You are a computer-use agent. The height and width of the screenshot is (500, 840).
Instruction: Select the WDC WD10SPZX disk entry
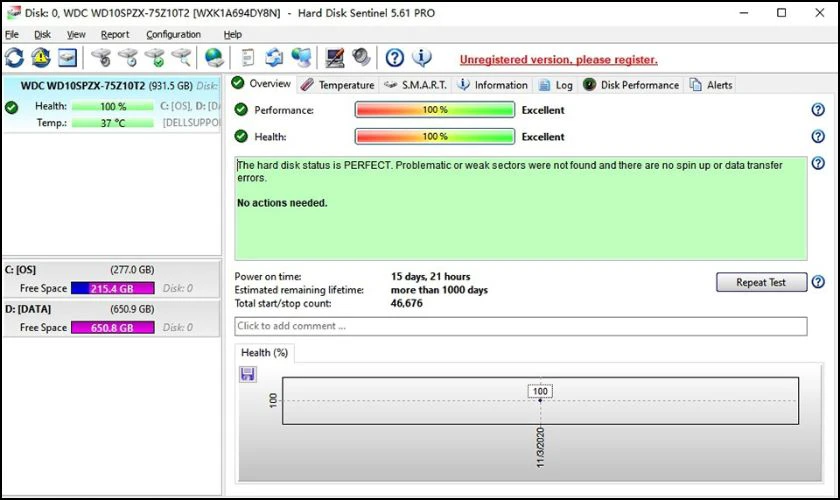coord(111,103)
